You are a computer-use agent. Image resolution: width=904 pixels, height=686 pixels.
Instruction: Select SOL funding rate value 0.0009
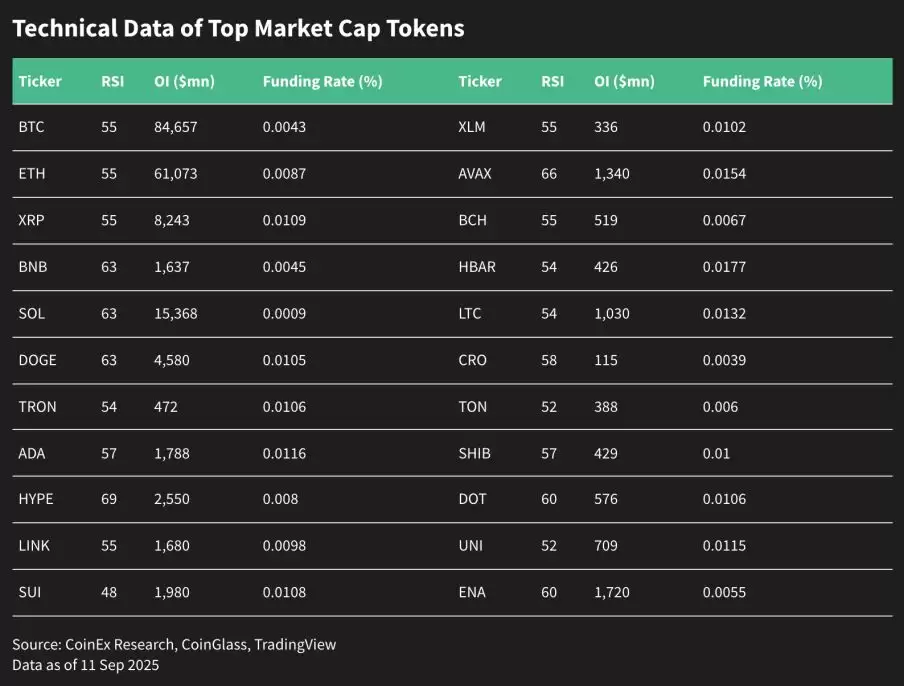coord(284,314)
